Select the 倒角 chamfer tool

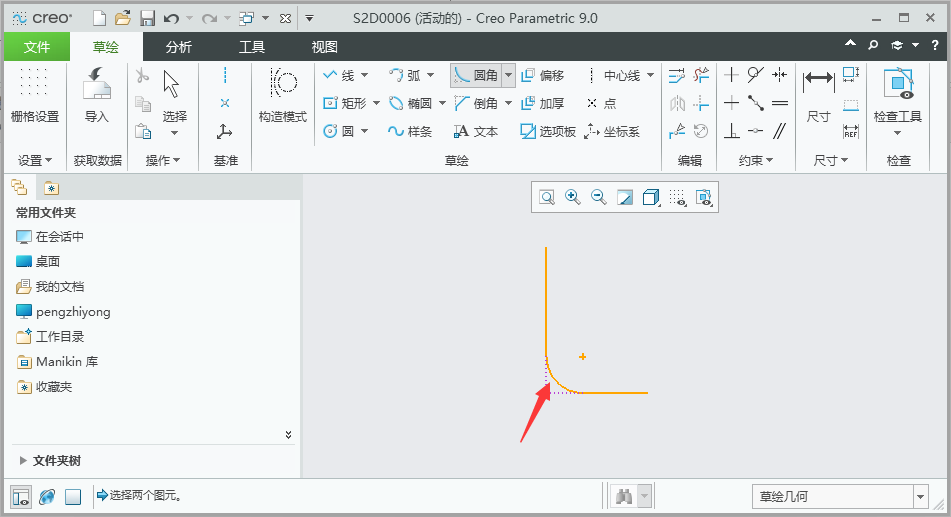coord(477,103)
